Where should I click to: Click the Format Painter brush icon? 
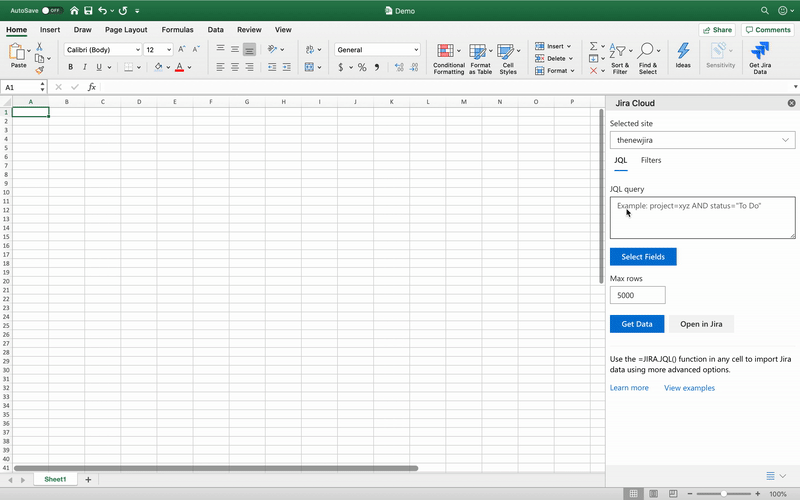[40, 70]
